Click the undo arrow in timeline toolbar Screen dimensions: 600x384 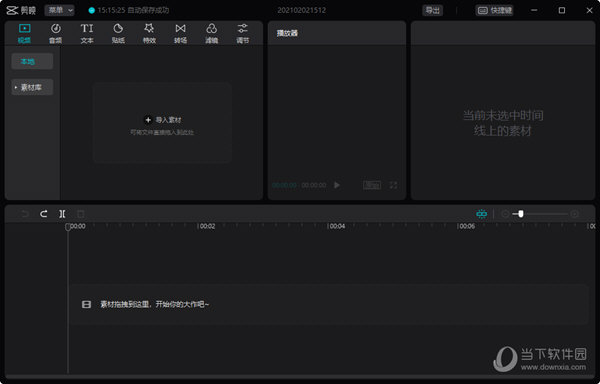25,214
